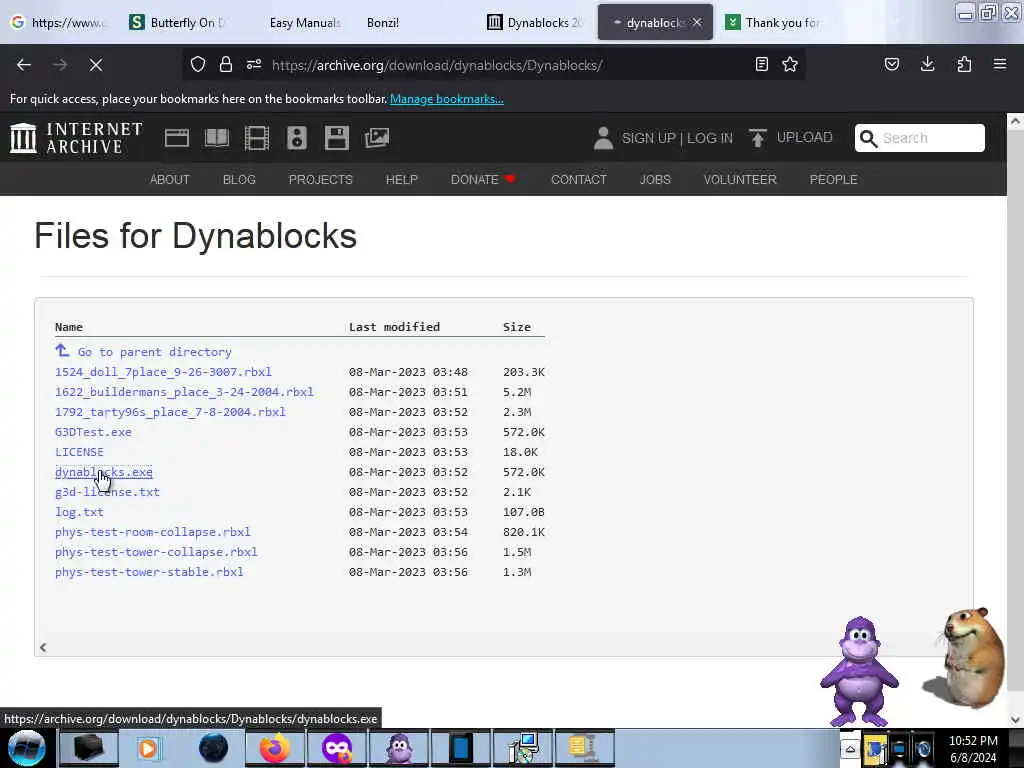
Task: Open Firefox from the taskbar
Action: click(275, 748)
